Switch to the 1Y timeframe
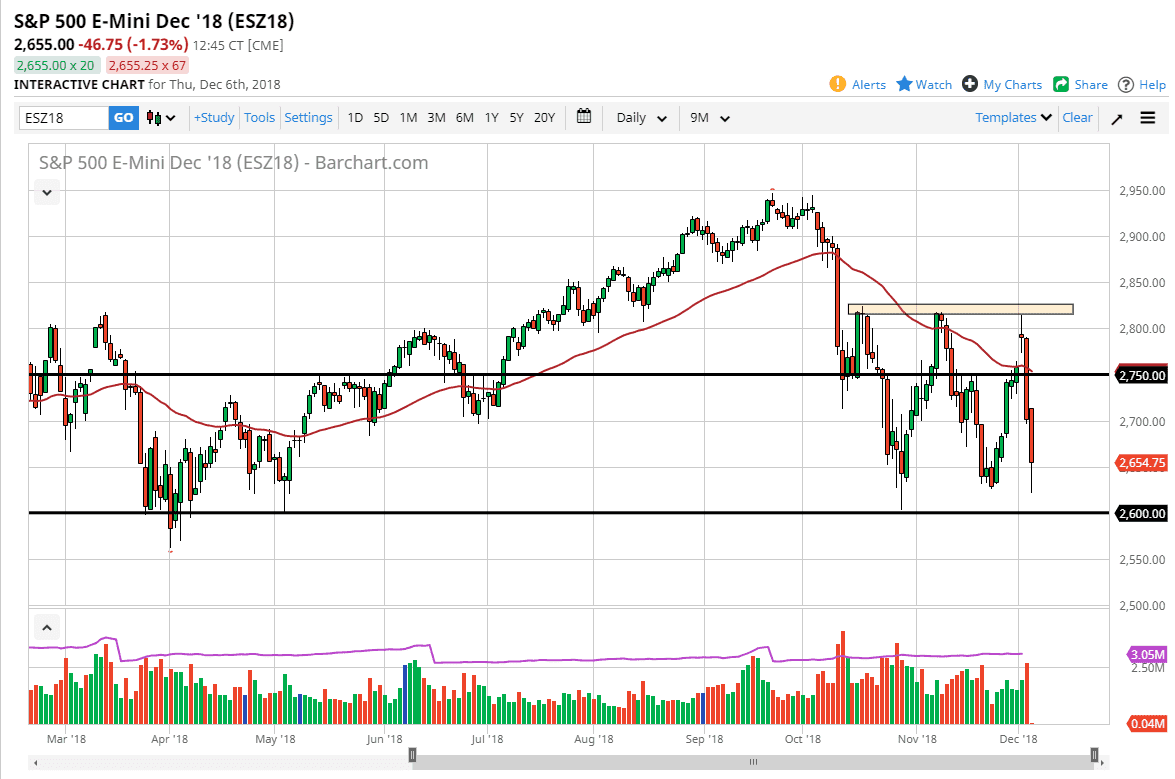The width and height of the screenshot is (1175, 779). (x=491, y=117)
